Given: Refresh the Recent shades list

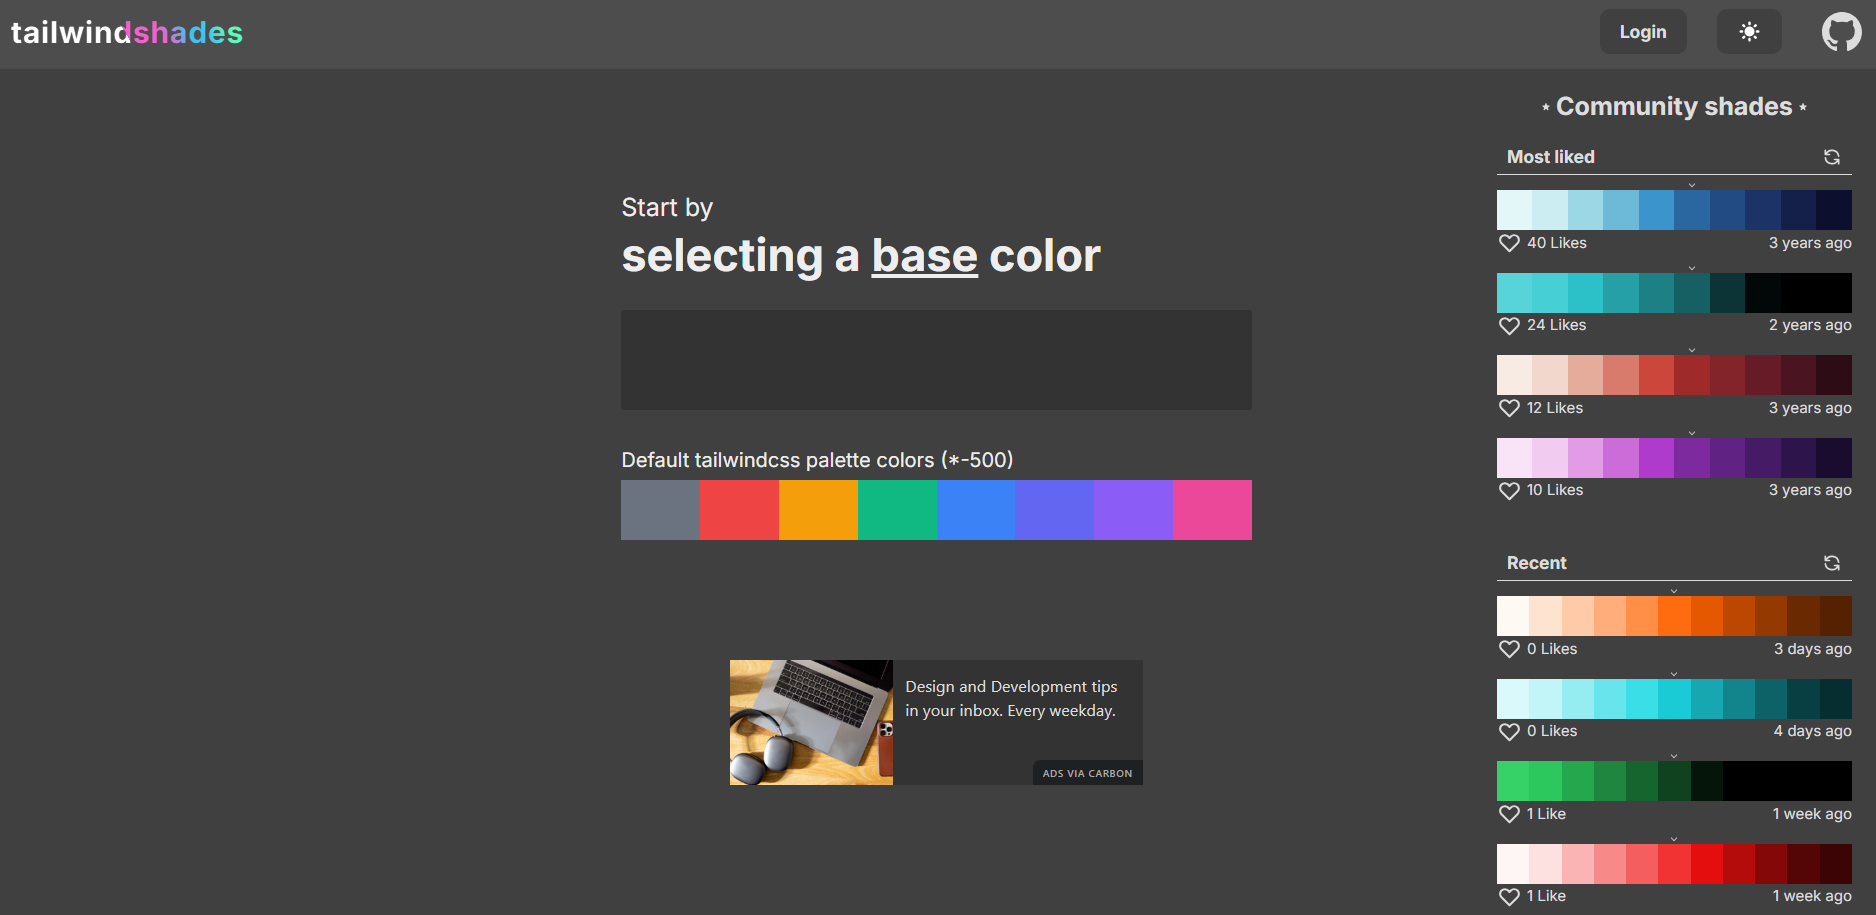Looking at the screenshot, I should point(1831,563).
